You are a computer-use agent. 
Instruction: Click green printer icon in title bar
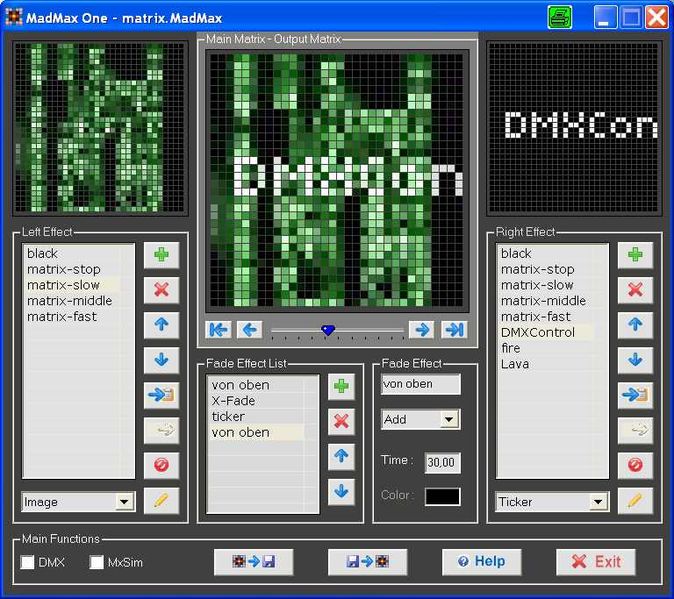(560, 17)
